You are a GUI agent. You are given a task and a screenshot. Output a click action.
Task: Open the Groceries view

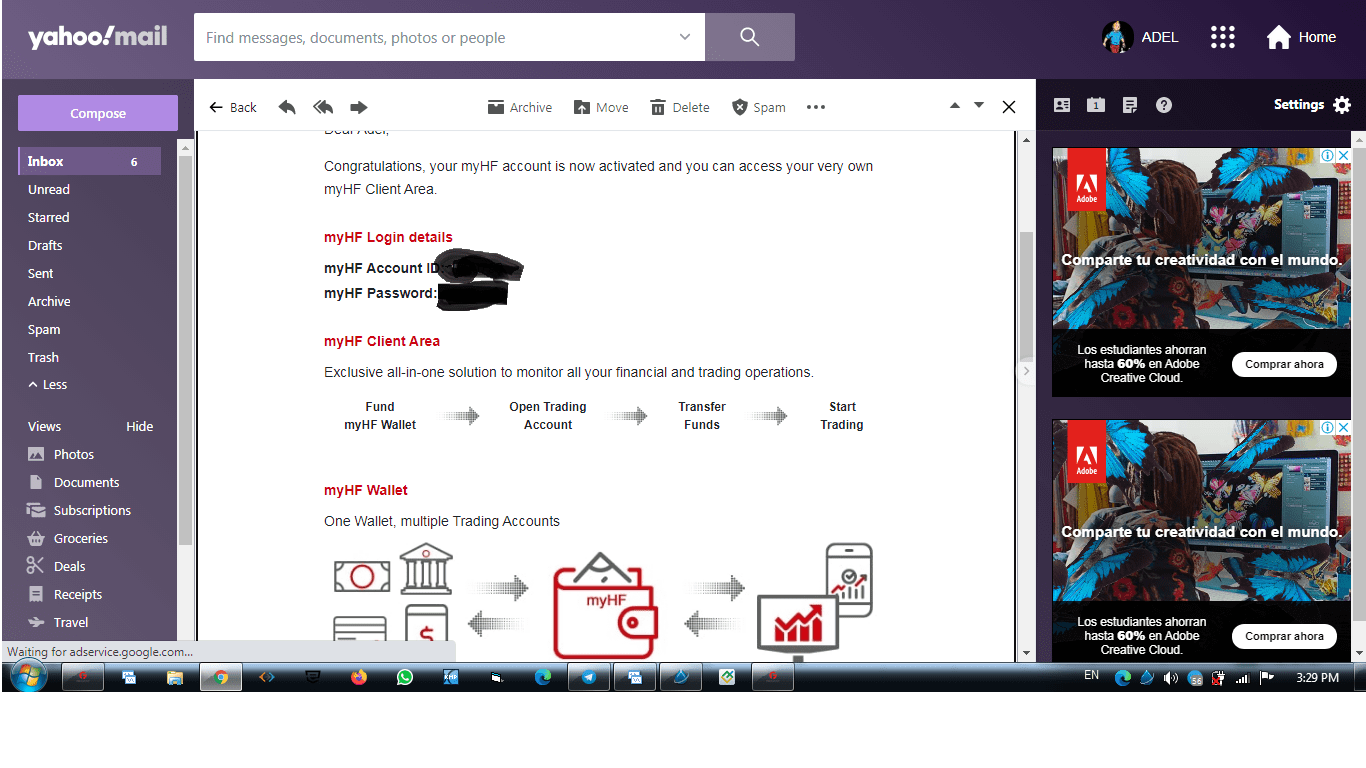(69, 538)
